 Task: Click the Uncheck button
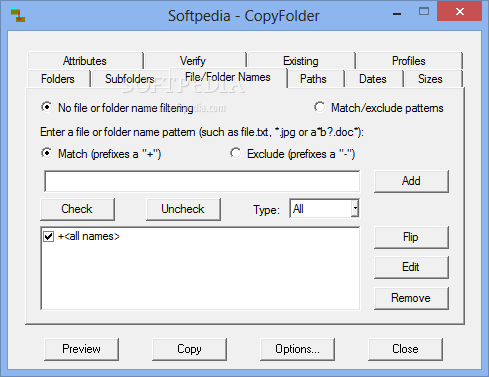tap(183, 209)
